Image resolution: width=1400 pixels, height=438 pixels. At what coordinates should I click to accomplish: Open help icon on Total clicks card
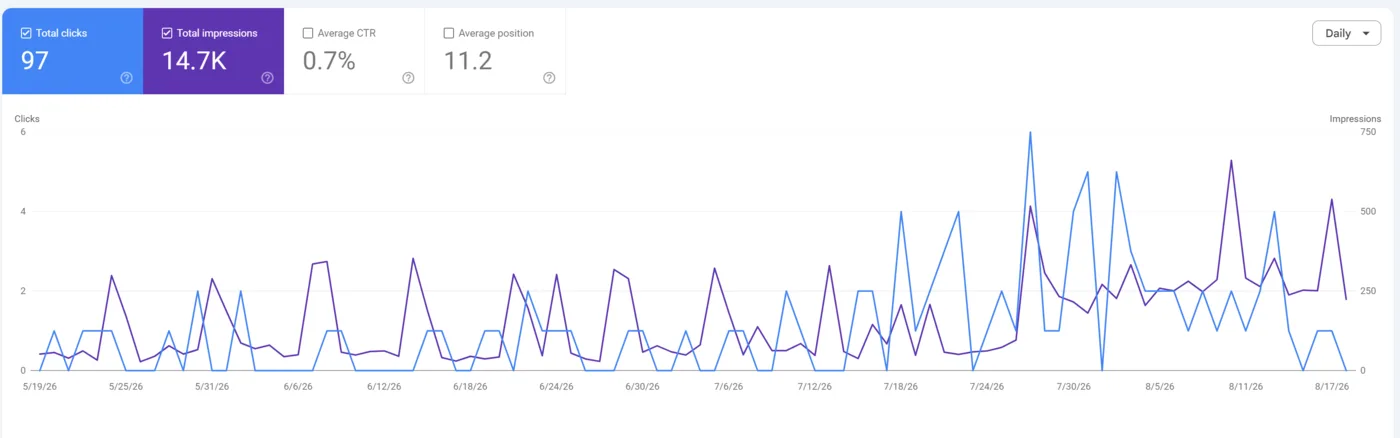[126, 78]
